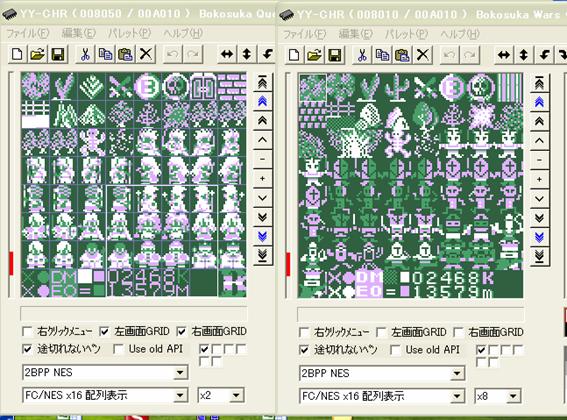The width and height of the screenshot is (567, 420).
Task: Click the blue double-down arrow in right window
Action: tap(539, 237)
